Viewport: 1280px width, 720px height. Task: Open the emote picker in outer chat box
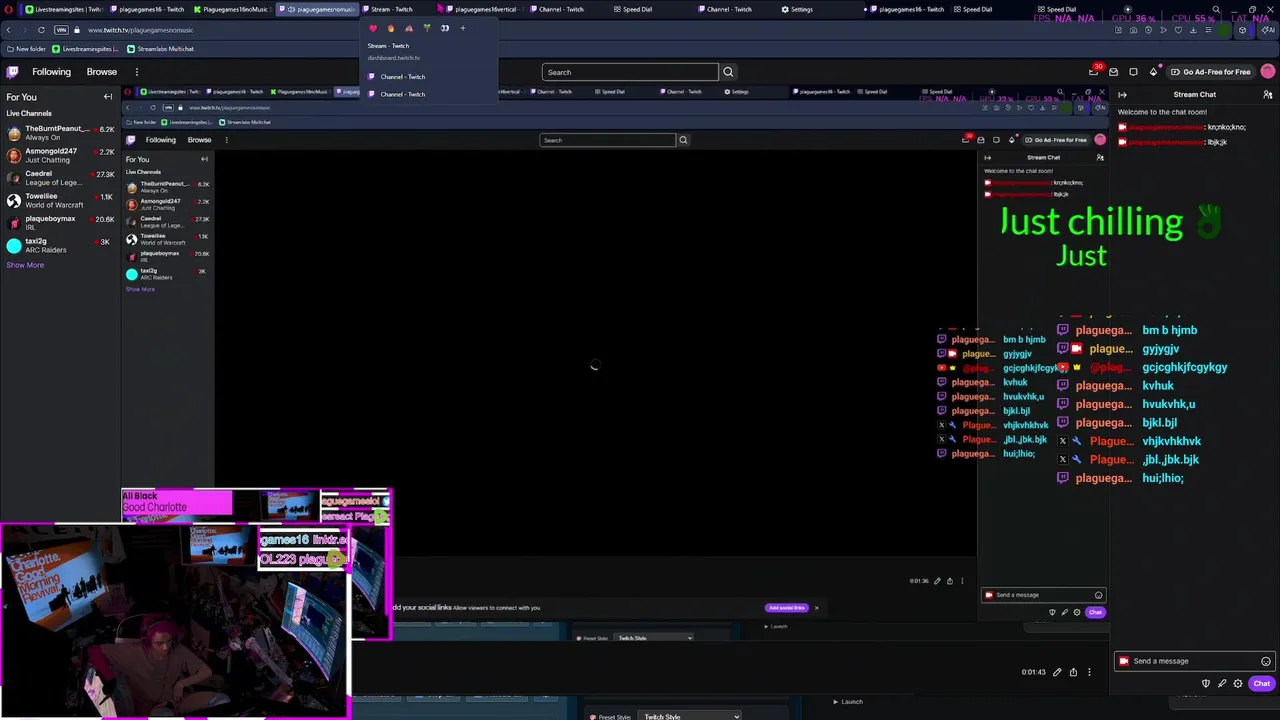(x=1266, y=661)
